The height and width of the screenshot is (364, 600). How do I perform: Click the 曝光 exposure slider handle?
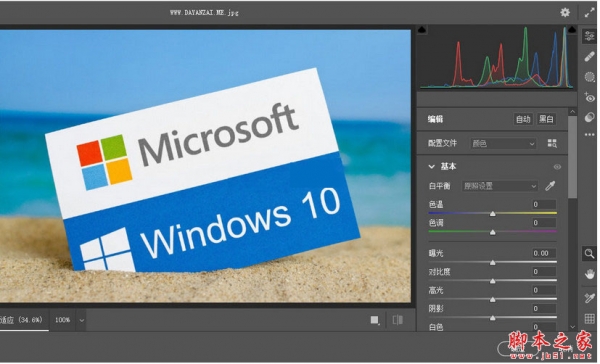(x=493, y=263)
